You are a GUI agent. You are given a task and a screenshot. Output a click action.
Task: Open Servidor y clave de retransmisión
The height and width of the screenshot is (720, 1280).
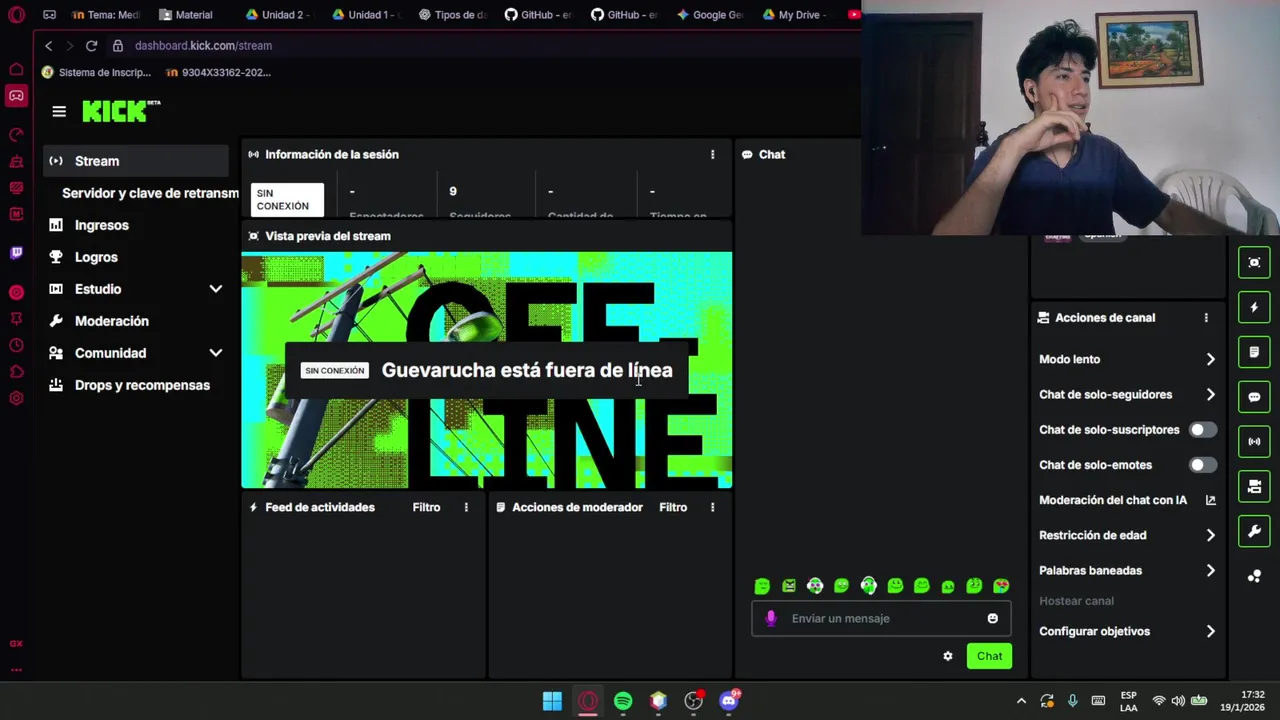point(150,193)
